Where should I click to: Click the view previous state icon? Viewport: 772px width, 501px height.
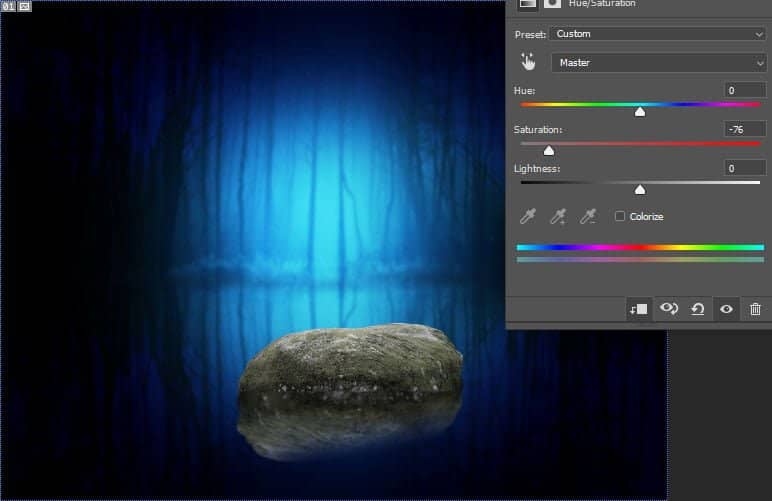[x=668, y=309]
